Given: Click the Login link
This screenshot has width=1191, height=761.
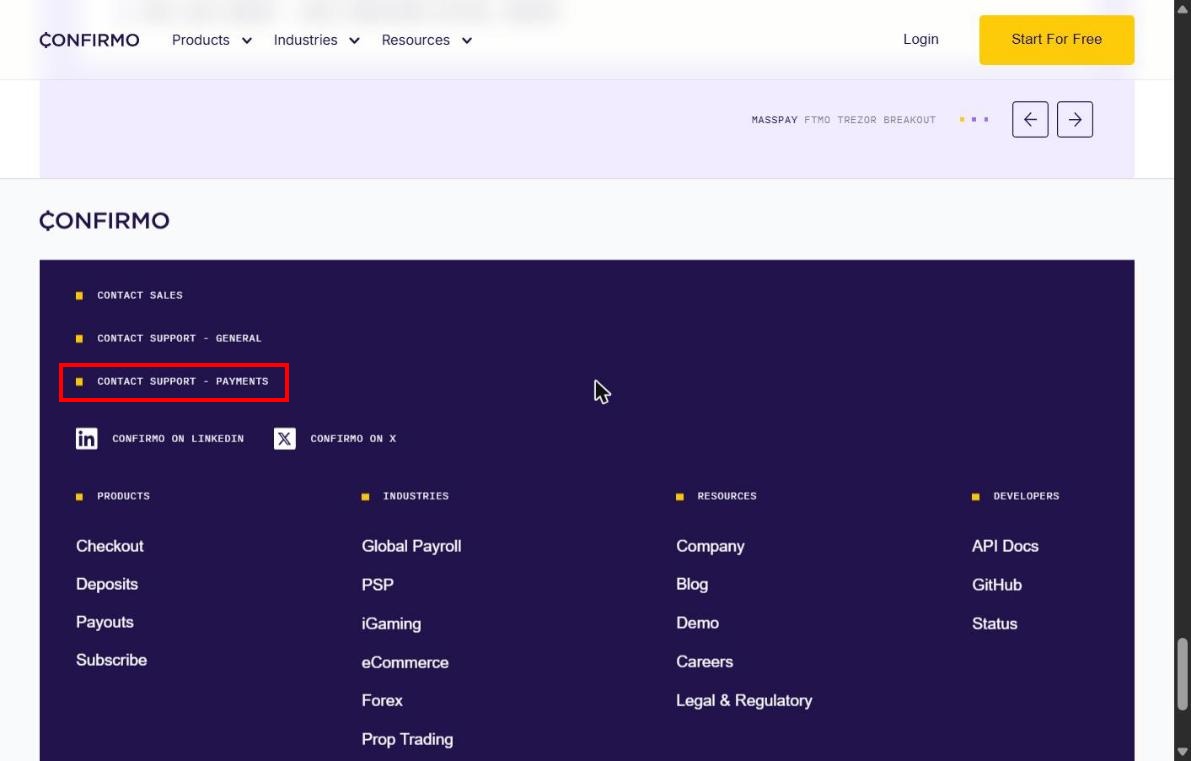Looking at the screenshot, I should click(x=921, y=39).
